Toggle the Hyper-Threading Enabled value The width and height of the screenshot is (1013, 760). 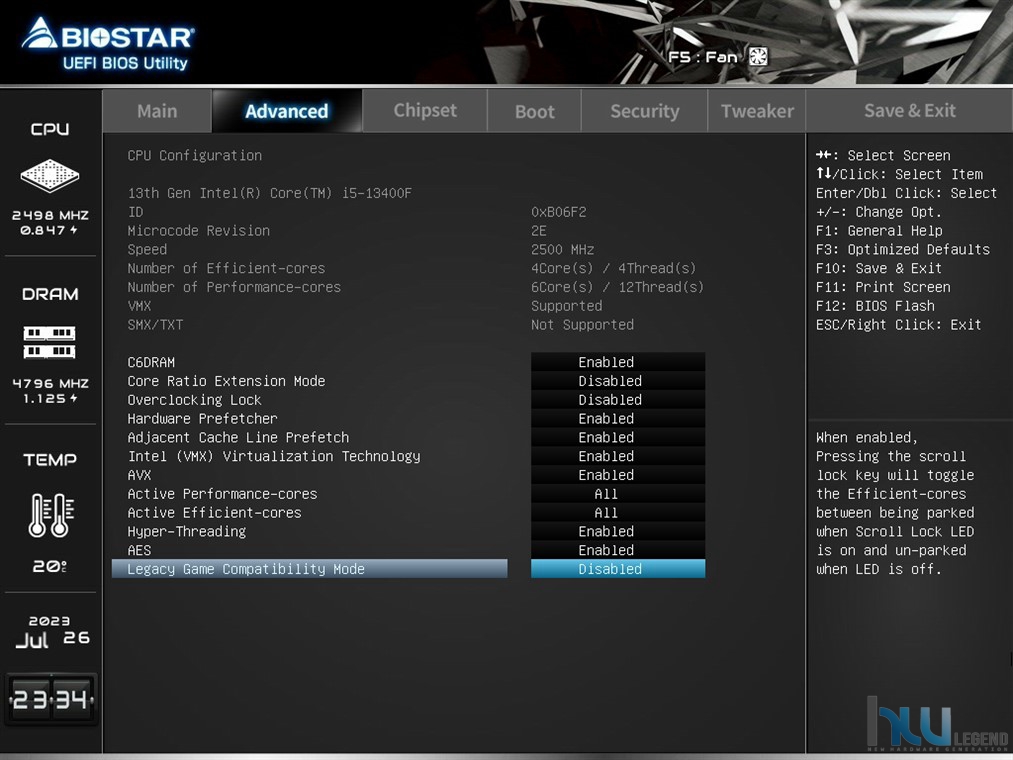[618, 531]
